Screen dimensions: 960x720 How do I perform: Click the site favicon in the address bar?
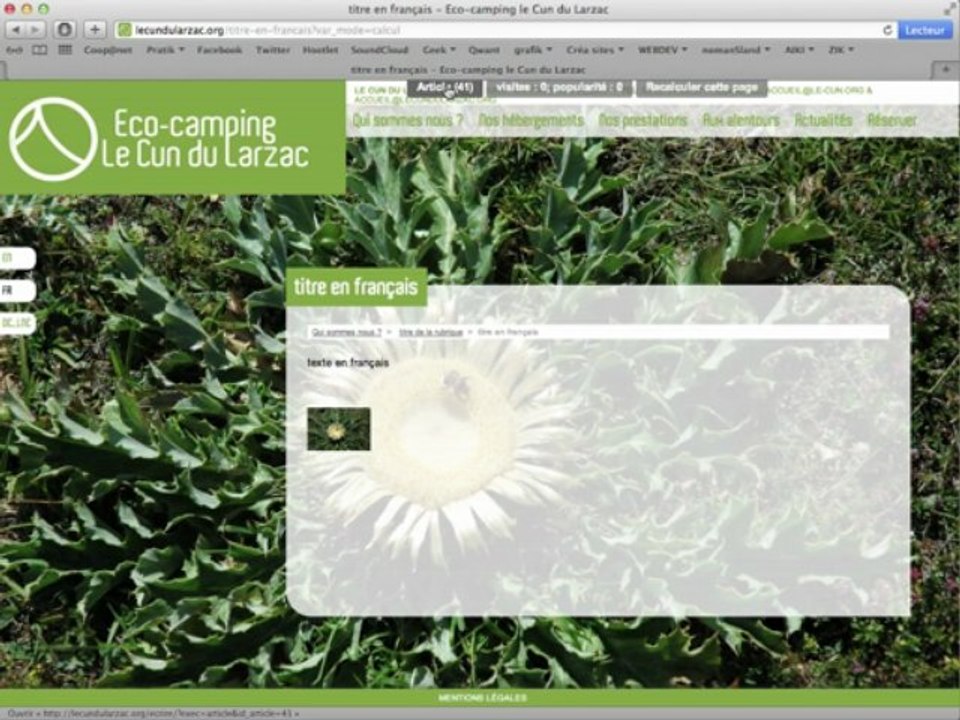click(x=125, y=29)
